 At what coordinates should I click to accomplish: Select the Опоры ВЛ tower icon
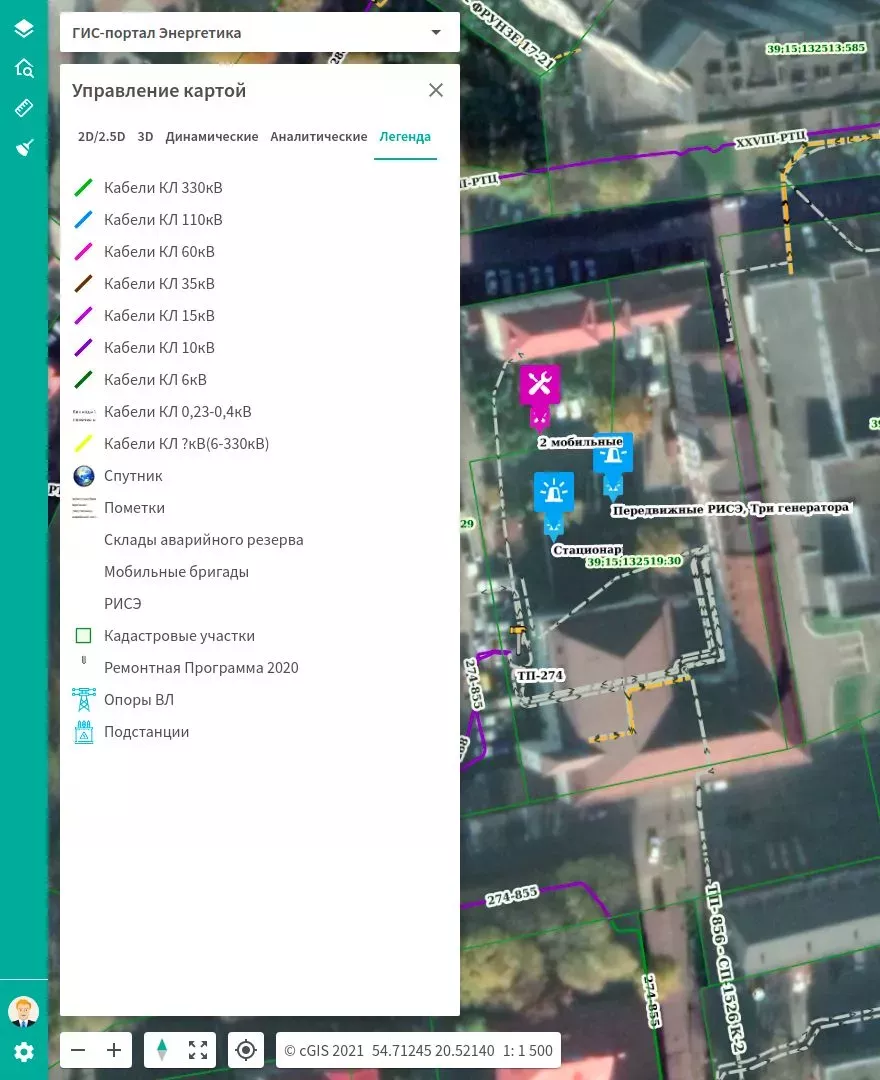point(84,699)
